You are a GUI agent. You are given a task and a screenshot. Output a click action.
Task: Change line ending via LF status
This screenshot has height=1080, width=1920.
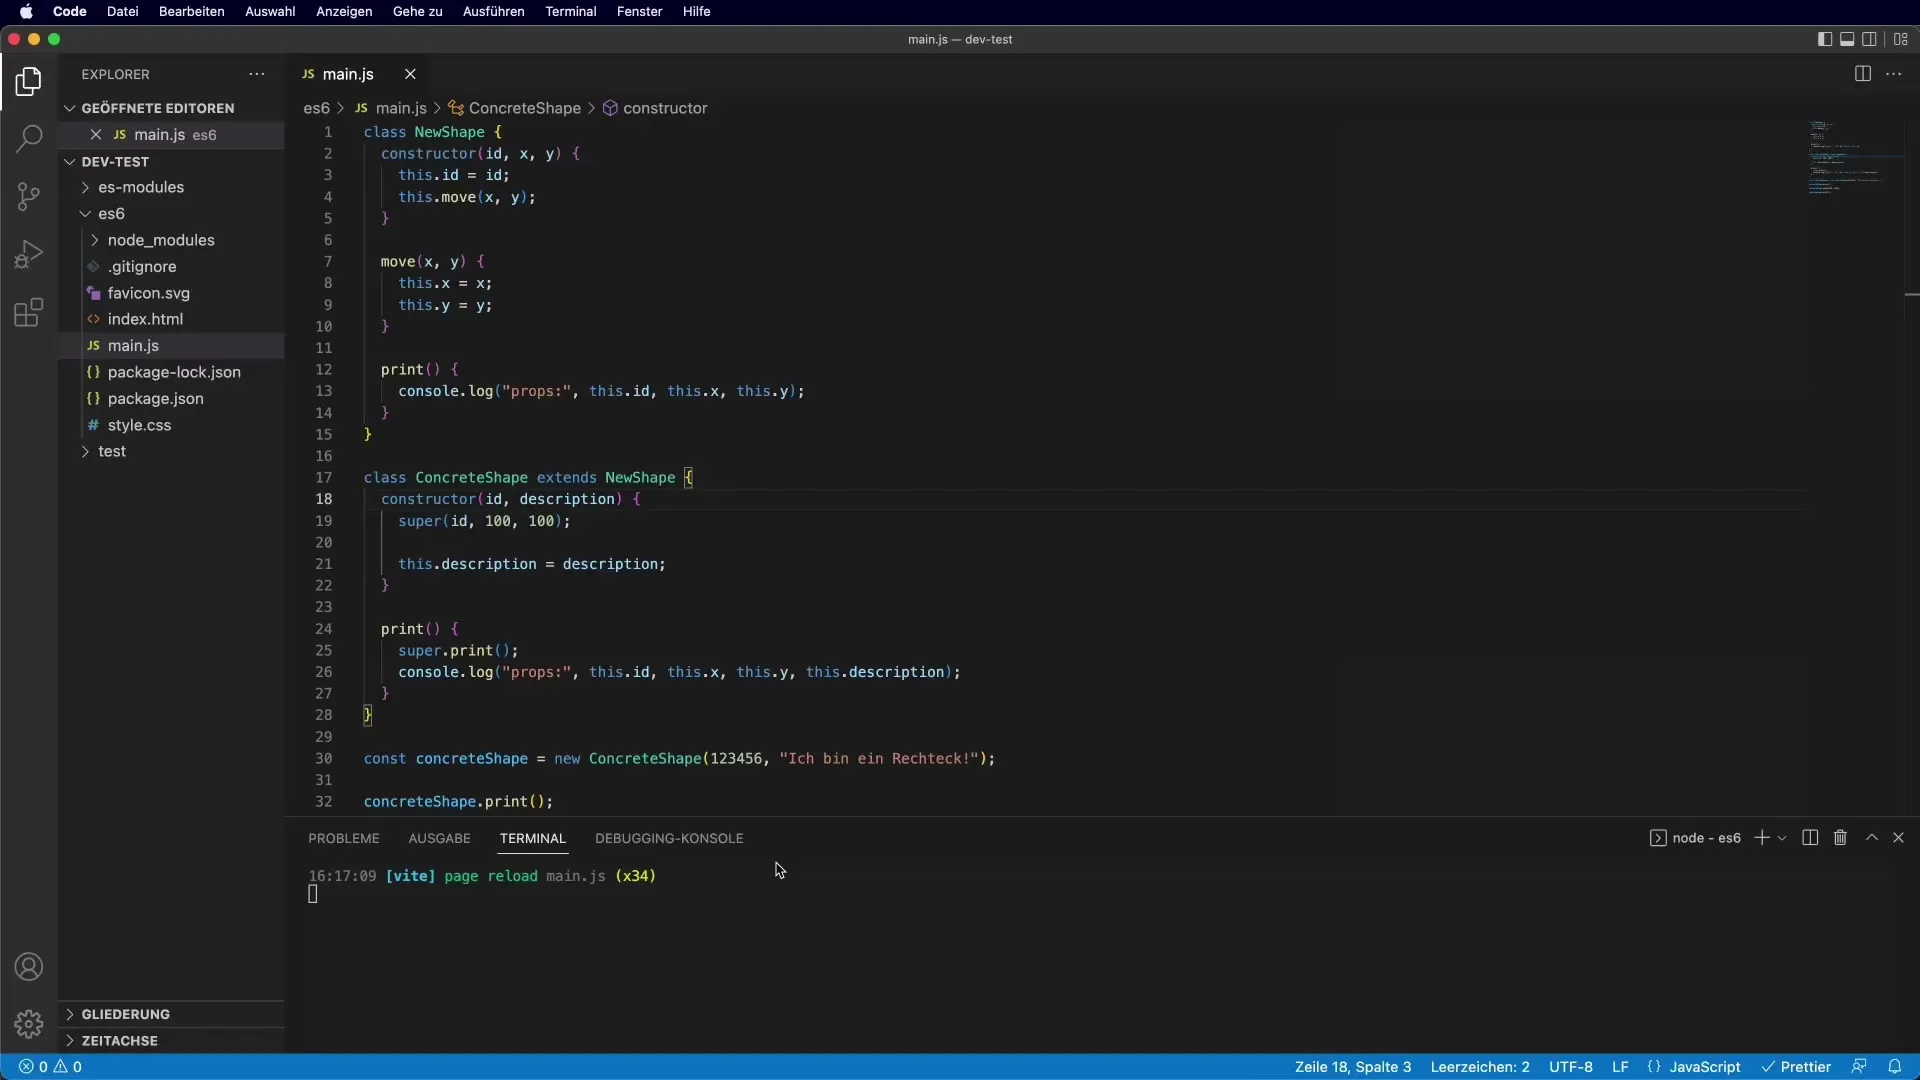(1620, 1067)
